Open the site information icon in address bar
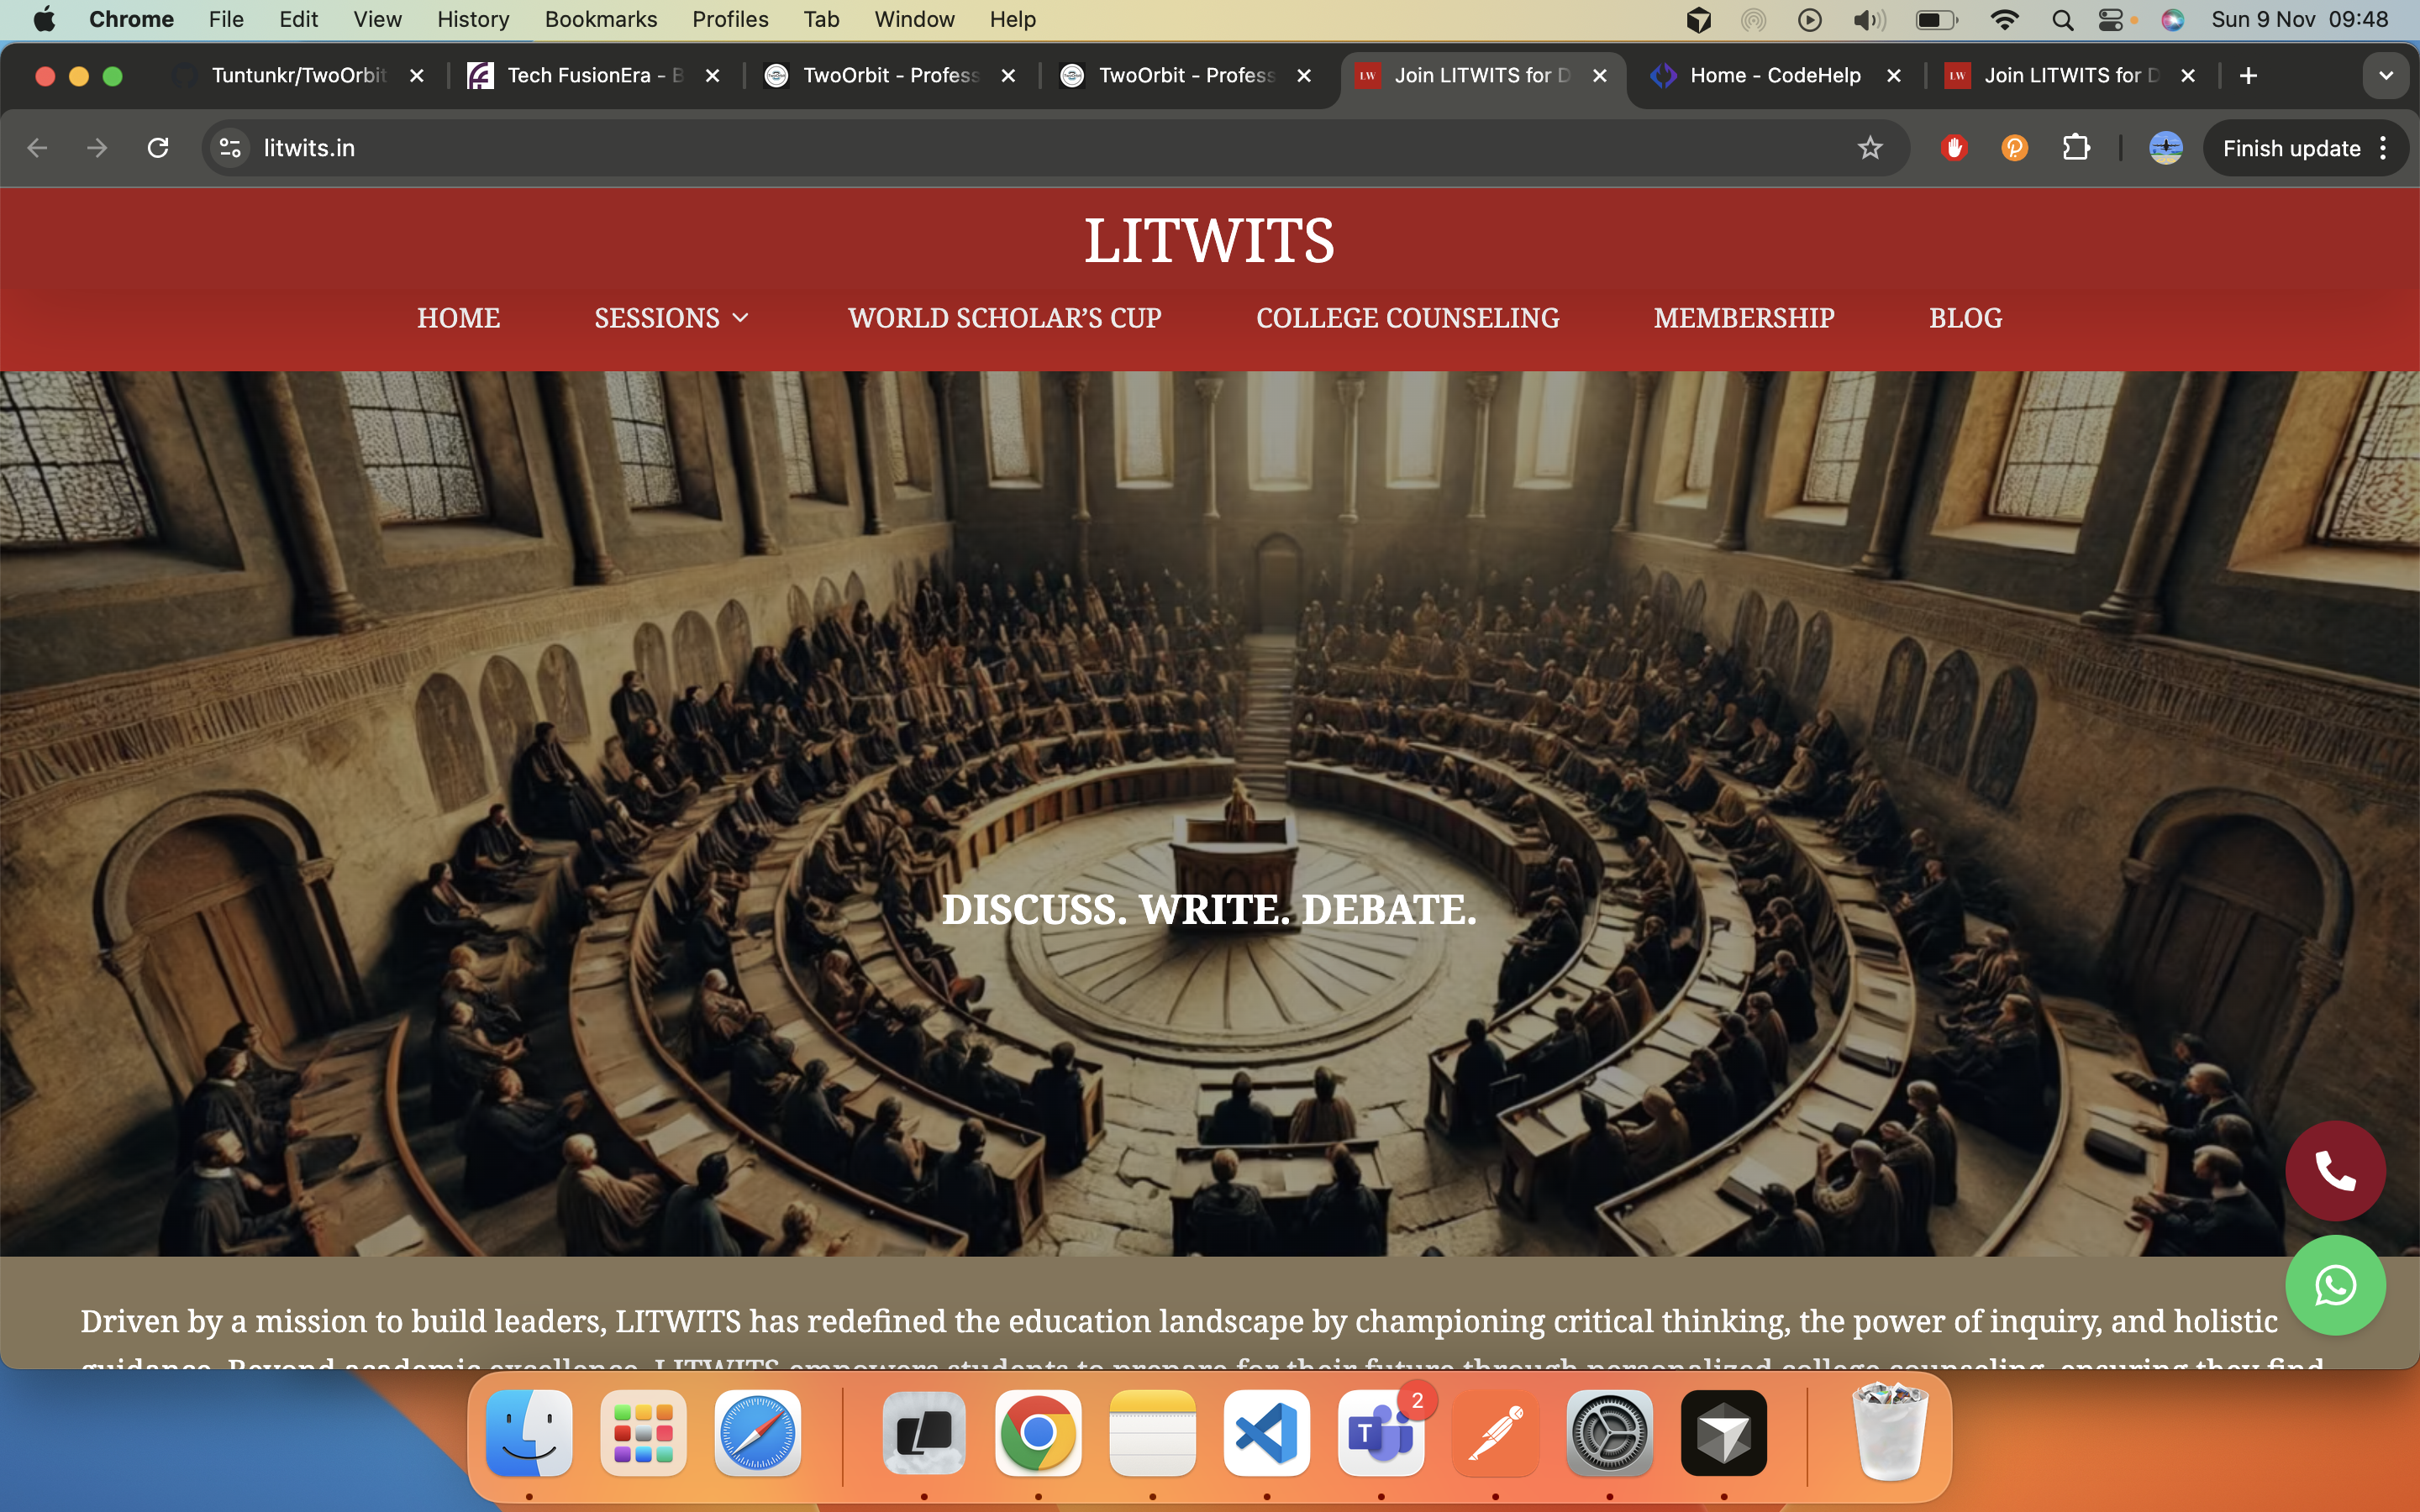Image resolution: width=2420 pixels, height=1512 pixels. pos(229,147)
